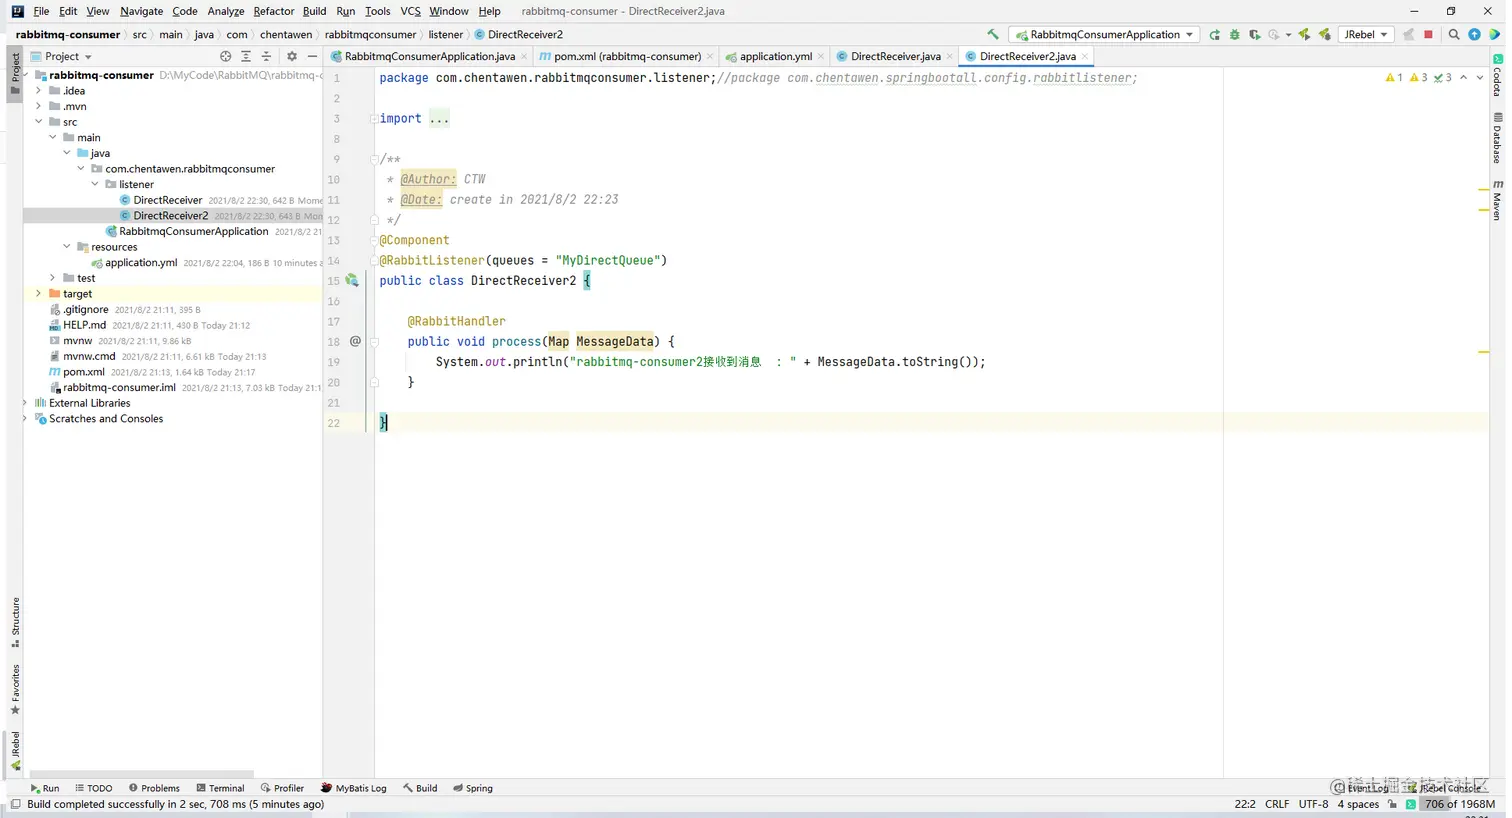
Task: Open Search Everywhere magnifier icon
Action: pos(1454,34)
